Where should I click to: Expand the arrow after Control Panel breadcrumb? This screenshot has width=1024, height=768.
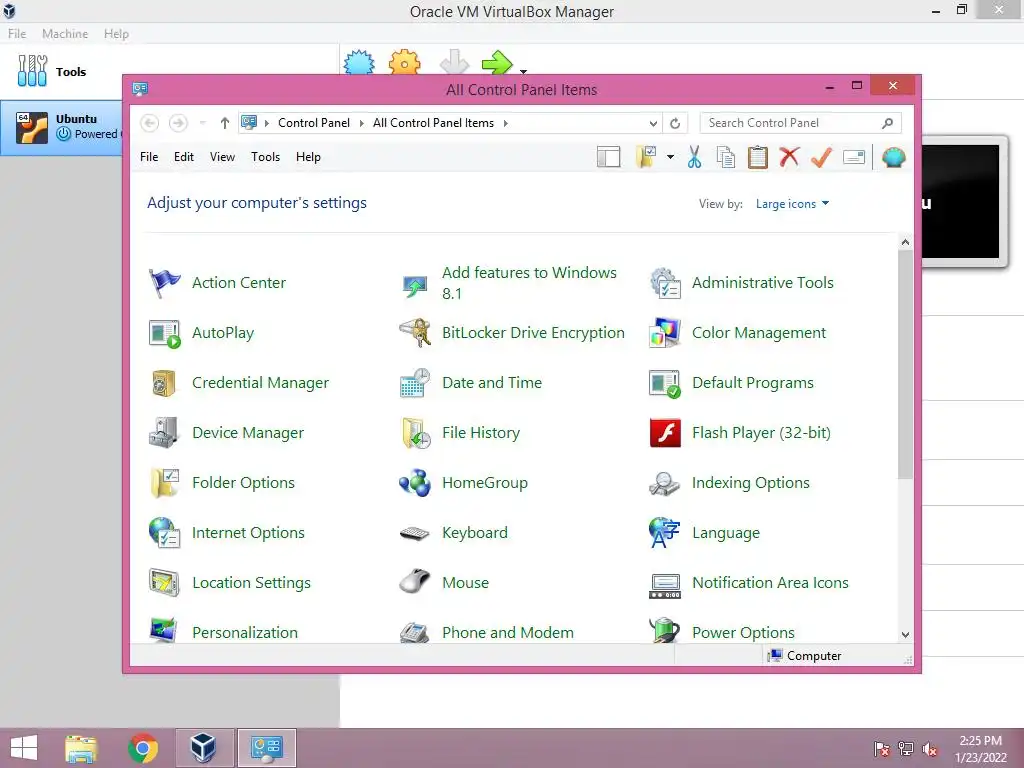[362, 123]
